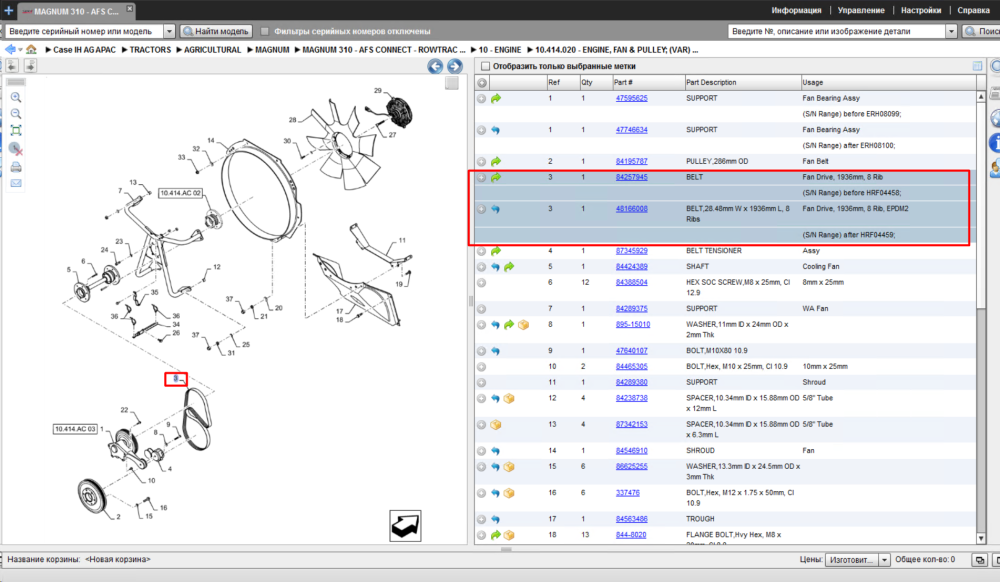Click the serial number or model input field
1000x582 pixels.
[84, 31]
